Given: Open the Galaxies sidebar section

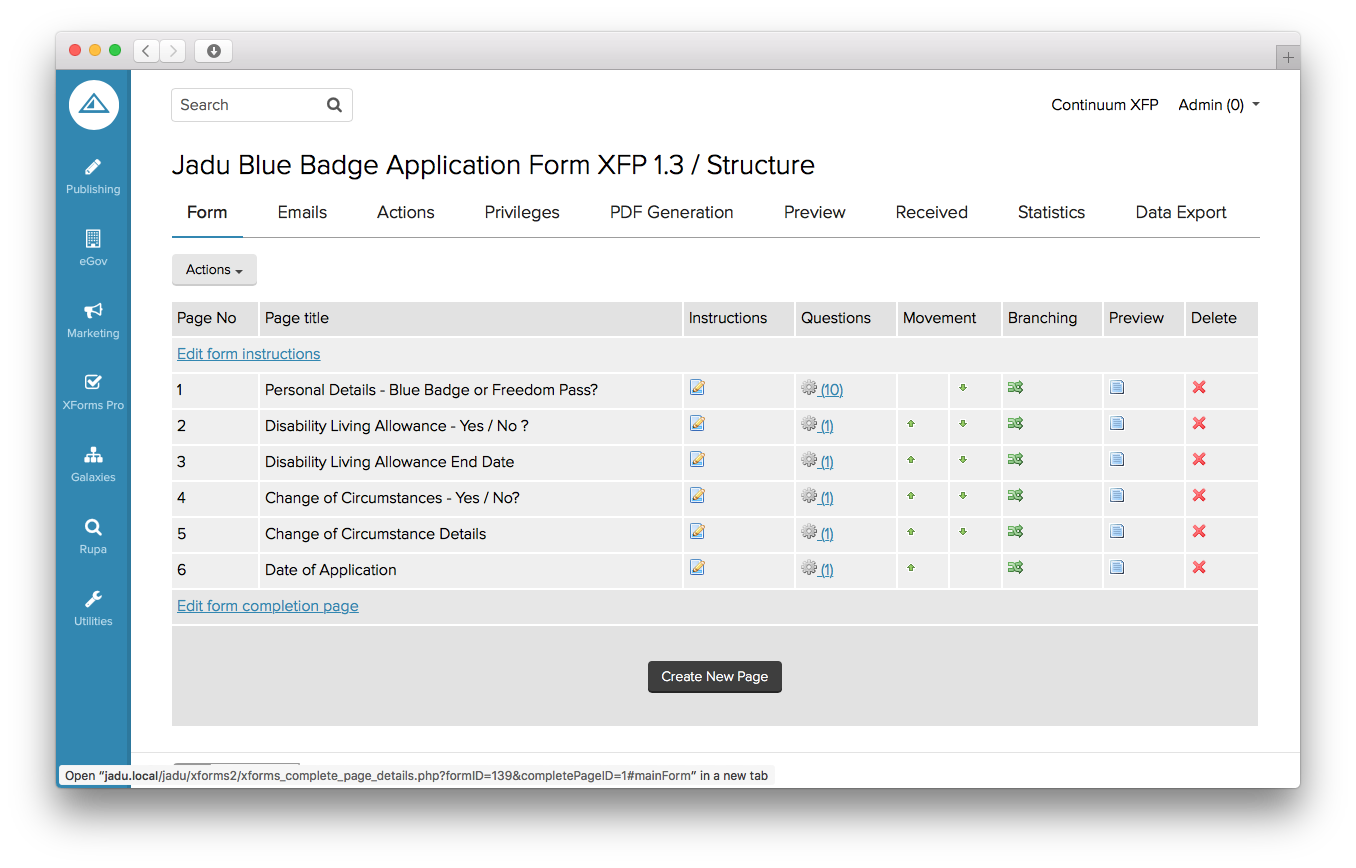Looking at the screenshot, I should pos(93,463).
